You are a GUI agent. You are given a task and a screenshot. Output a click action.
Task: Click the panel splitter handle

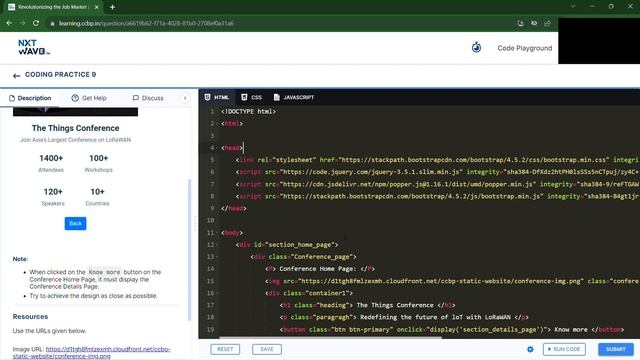(195, 223)
